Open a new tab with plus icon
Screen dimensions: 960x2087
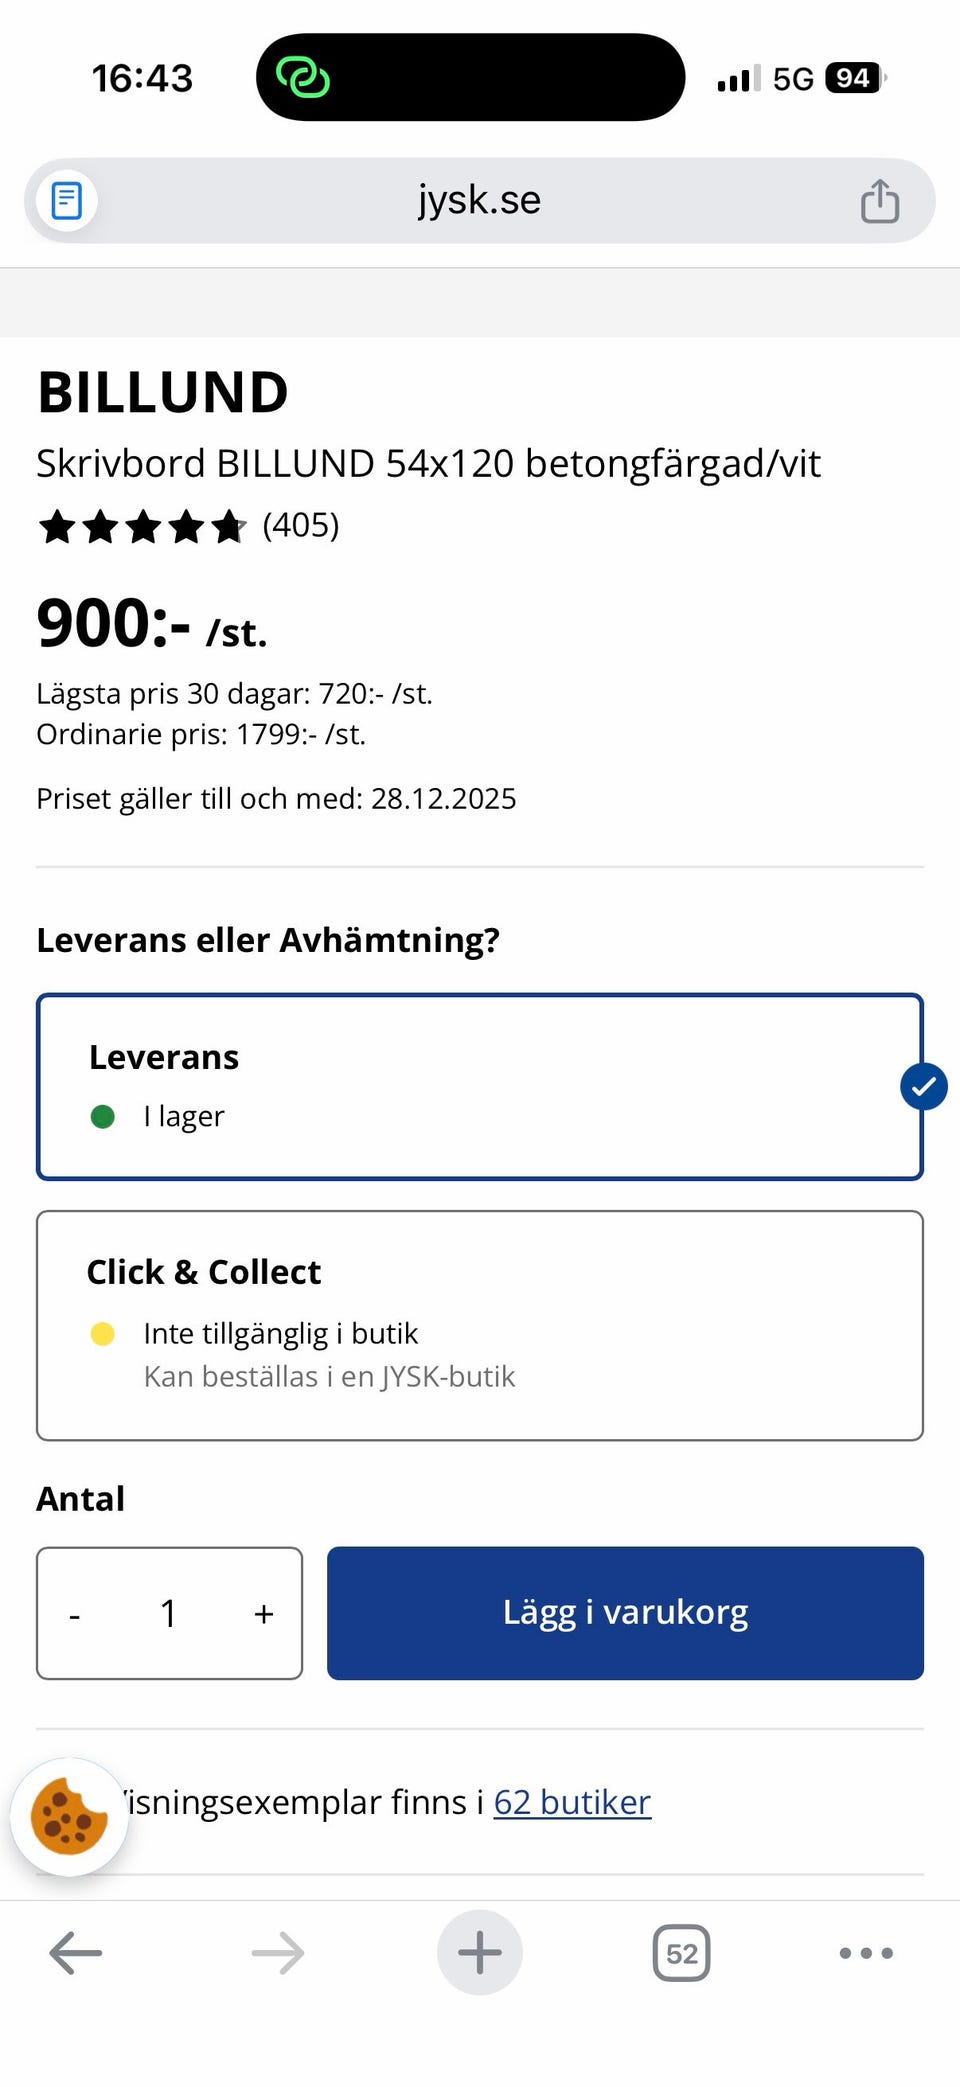tap(480, 1952)
